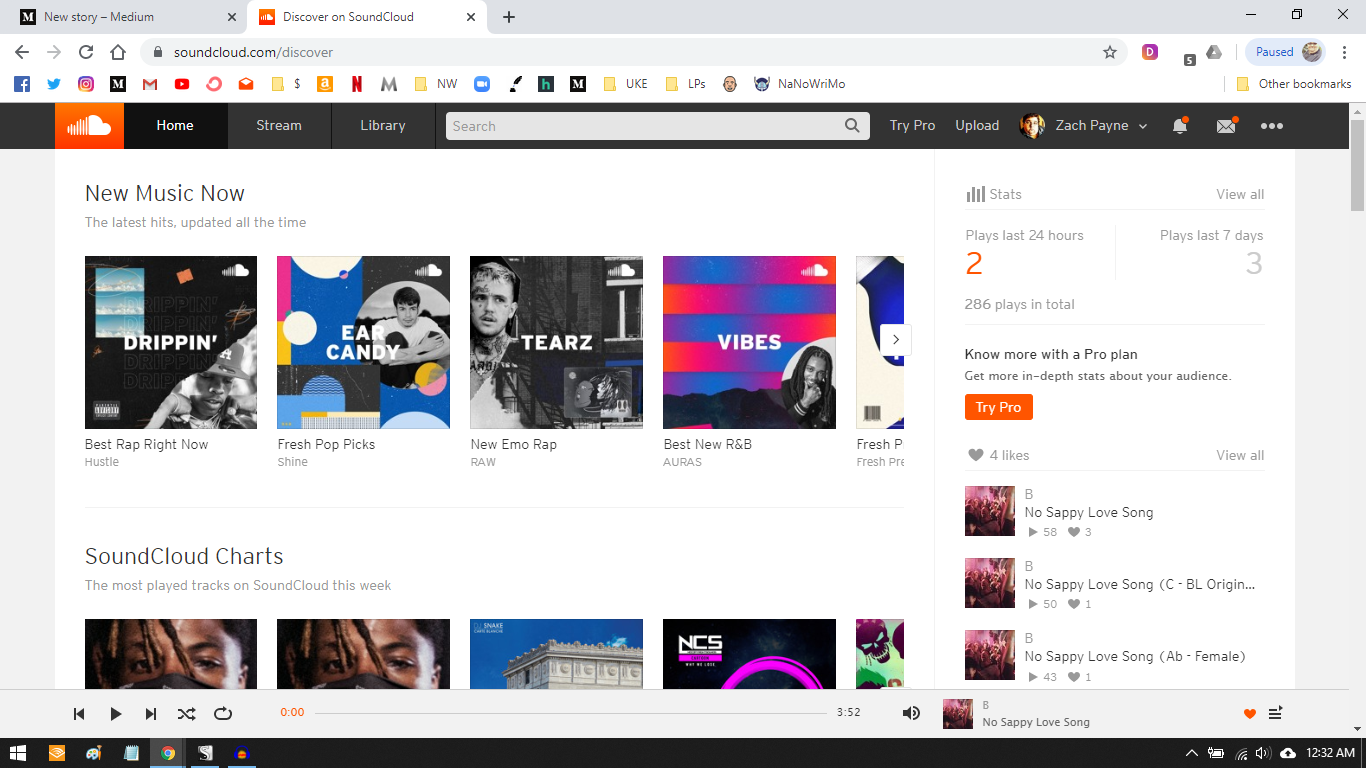The height and width of the screenshot is (768, 1366).
Task: Click the search magnifier icon
Action: 852,126
